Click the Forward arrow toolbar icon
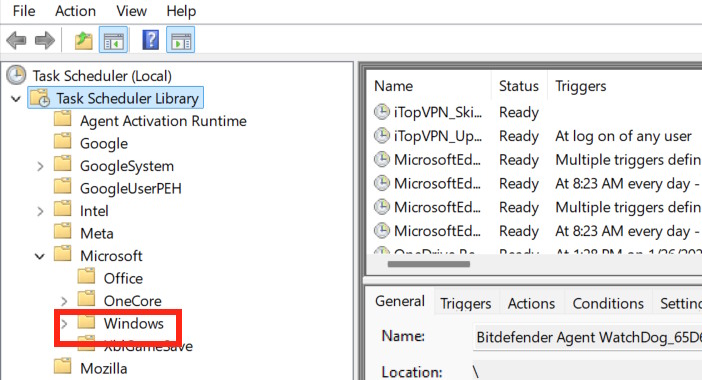The image size is (702, 380). (x=45, y=41)
